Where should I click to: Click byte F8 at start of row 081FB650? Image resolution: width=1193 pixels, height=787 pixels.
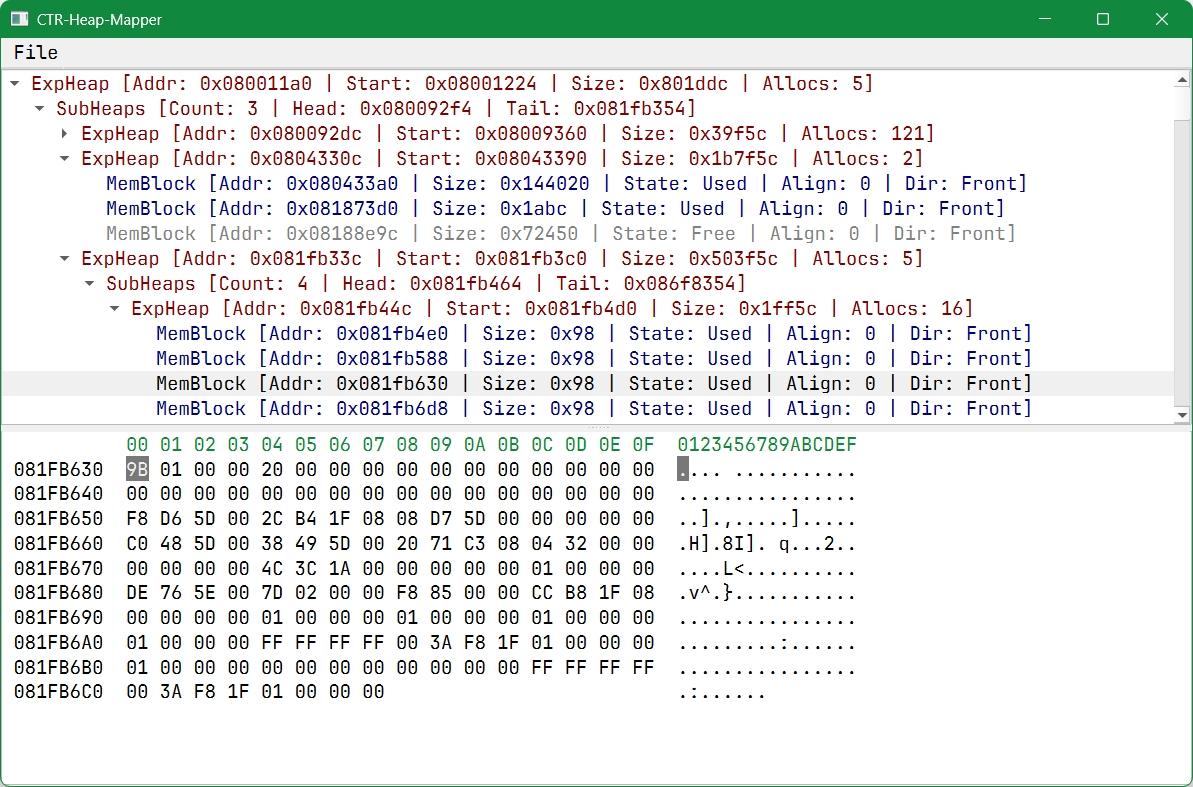point(137,519)
